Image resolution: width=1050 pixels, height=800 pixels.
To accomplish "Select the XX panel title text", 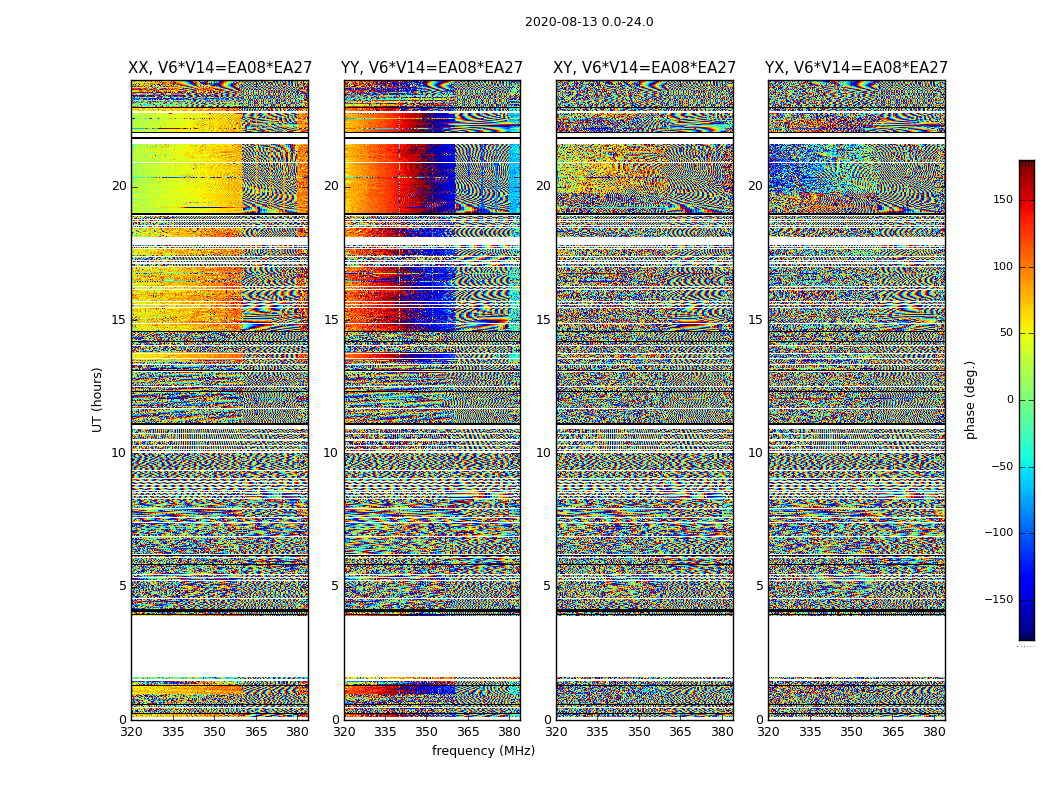I will (x=220, y=68).
